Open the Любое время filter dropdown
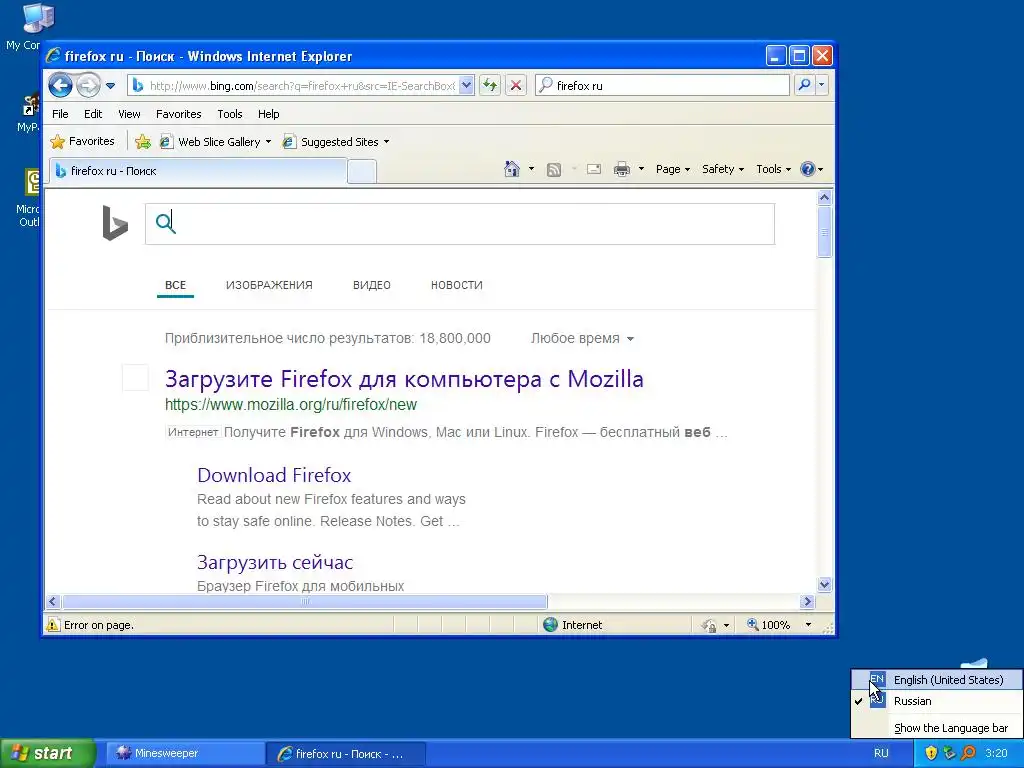The image size is (1024, 768). coord(582,338)
